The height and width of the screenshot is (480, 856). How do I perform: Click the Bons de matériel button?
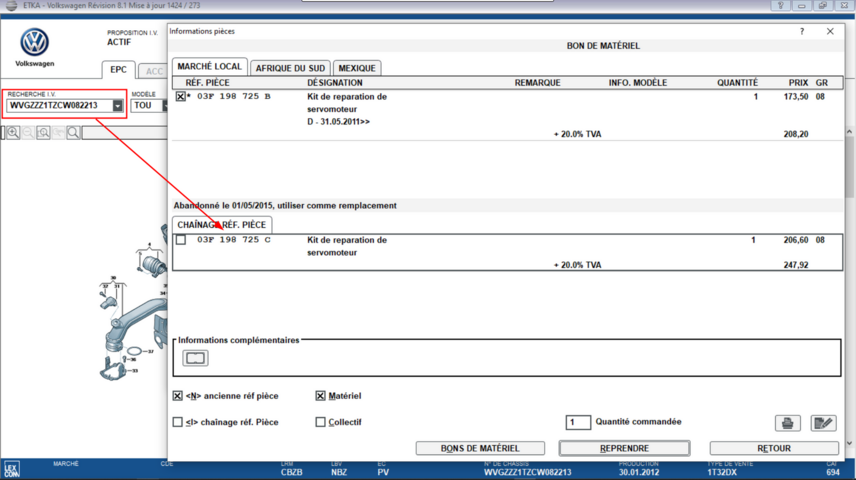click(480, 448)
